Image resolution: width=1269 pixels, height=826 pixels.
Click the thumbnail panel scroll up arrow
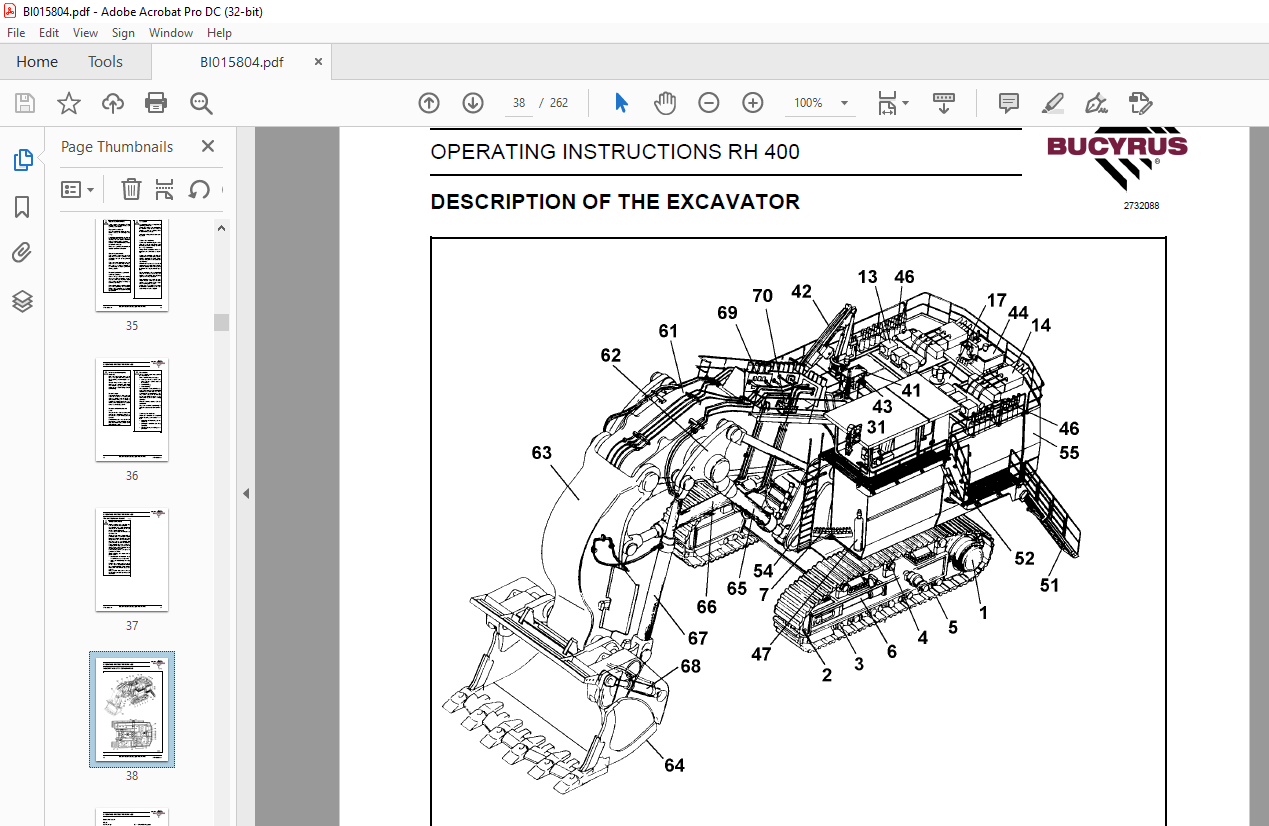click(x=222, y=228)
